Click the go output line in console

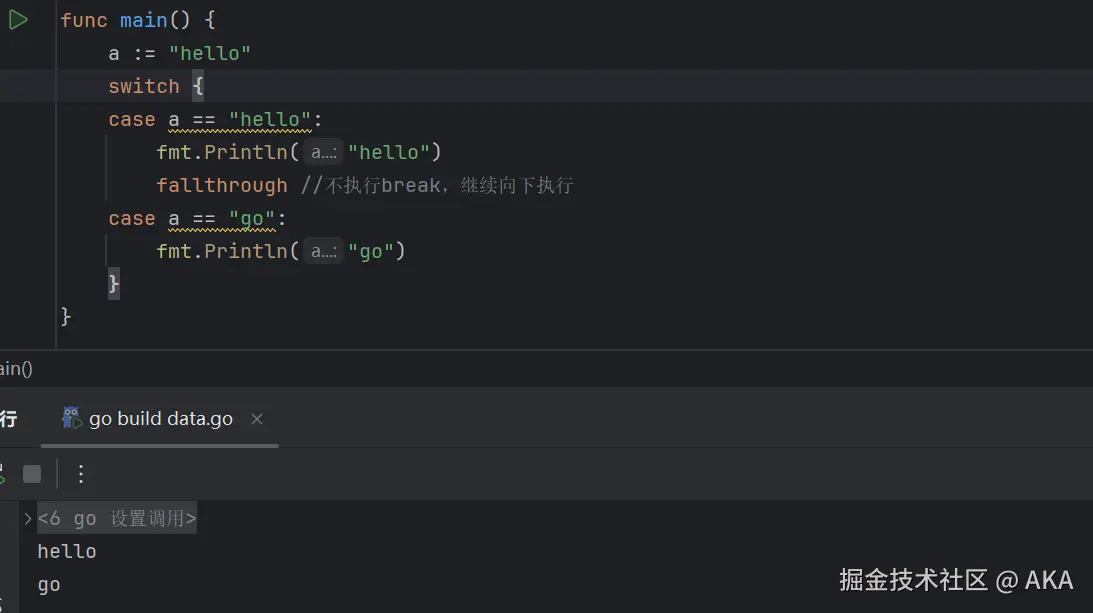[49, 584]
